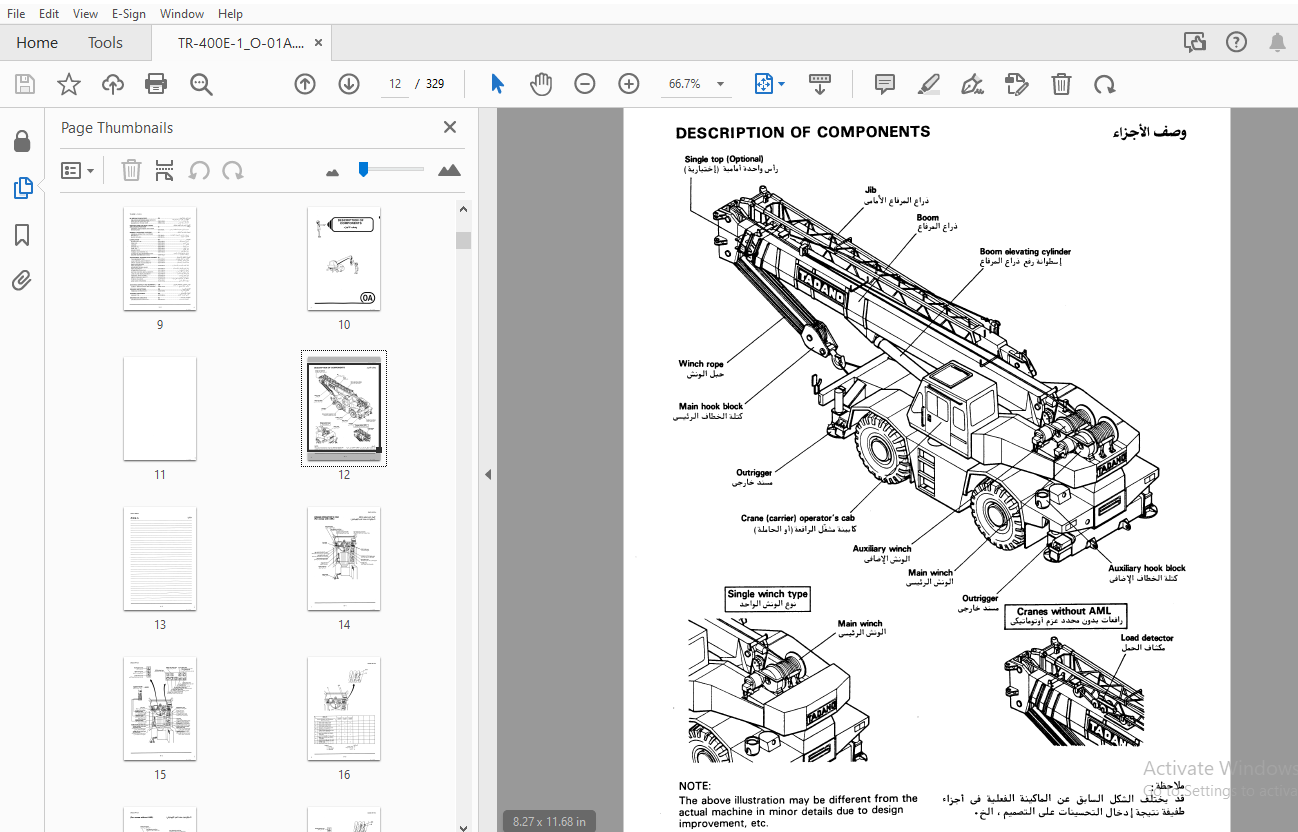The image size is (1298, 832).
Task: Select page 15 thumbnail
Action: point(160,709)
